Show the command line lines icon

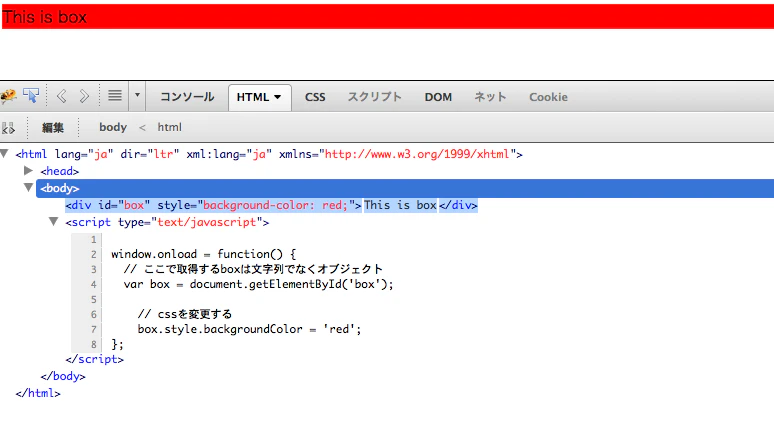[x=115, y=96]
